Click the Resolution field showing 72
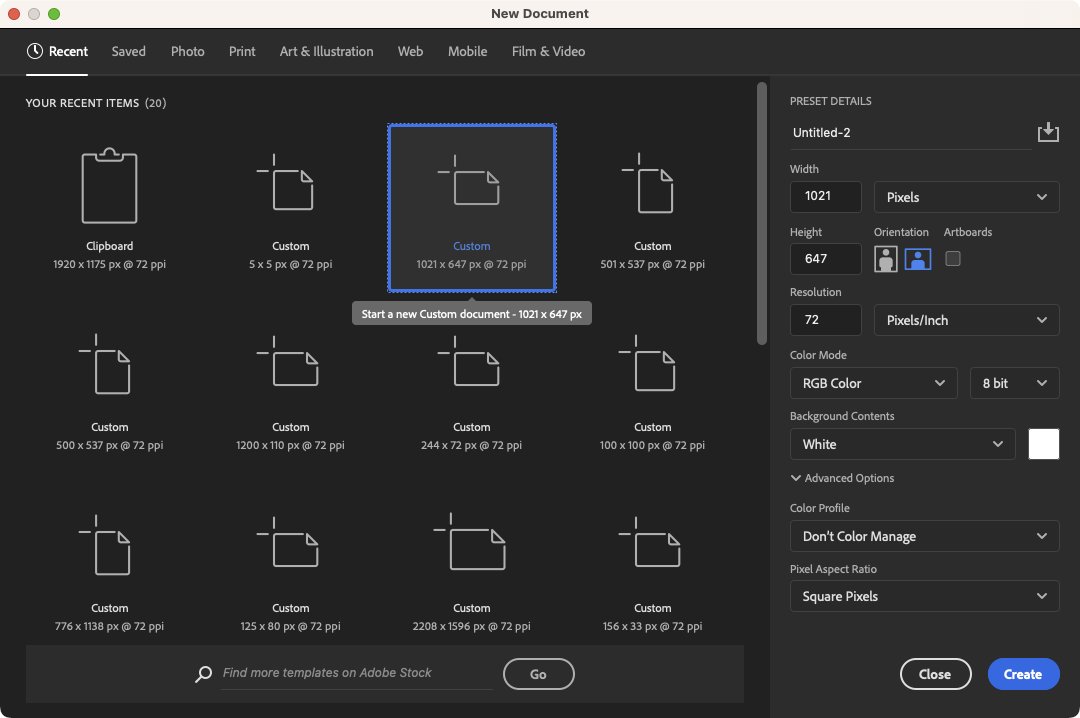Image resolution: width=1080 pixels, height=718 pixels. coord(825,320)
